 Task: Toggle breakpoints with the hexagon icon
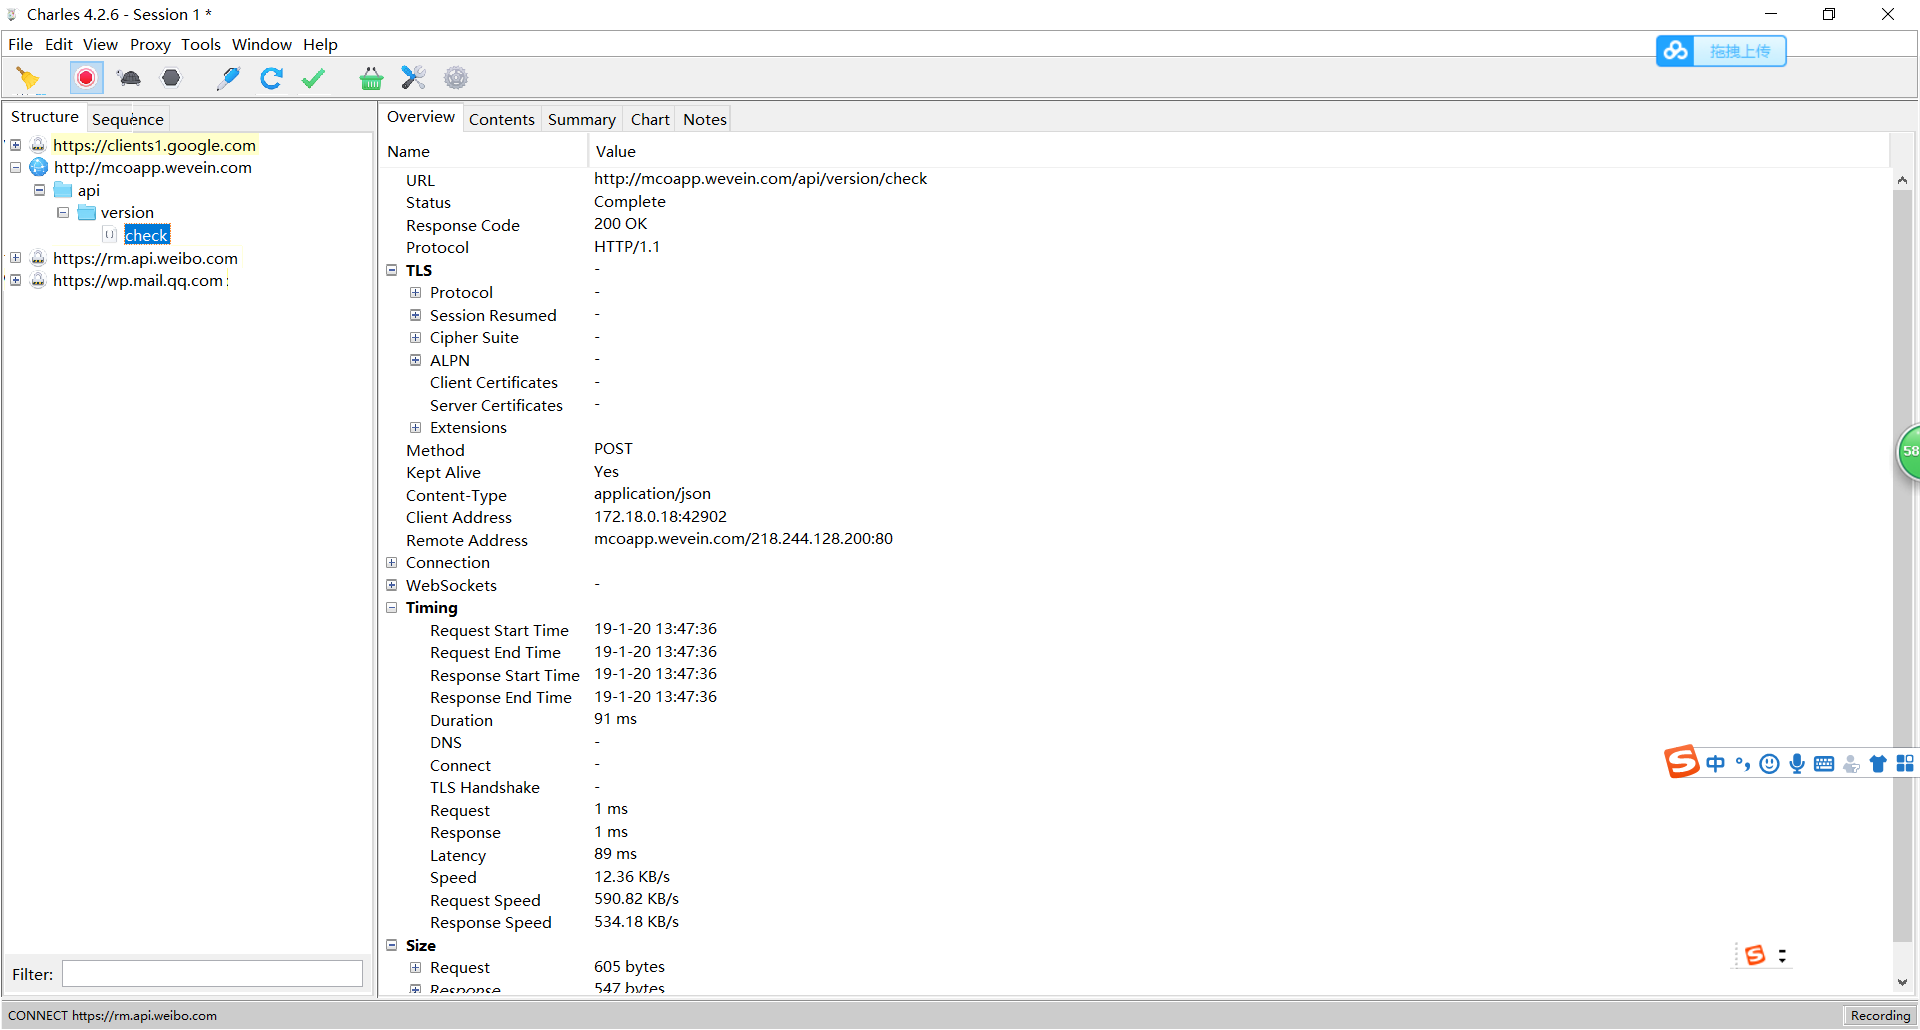[171, 78]
